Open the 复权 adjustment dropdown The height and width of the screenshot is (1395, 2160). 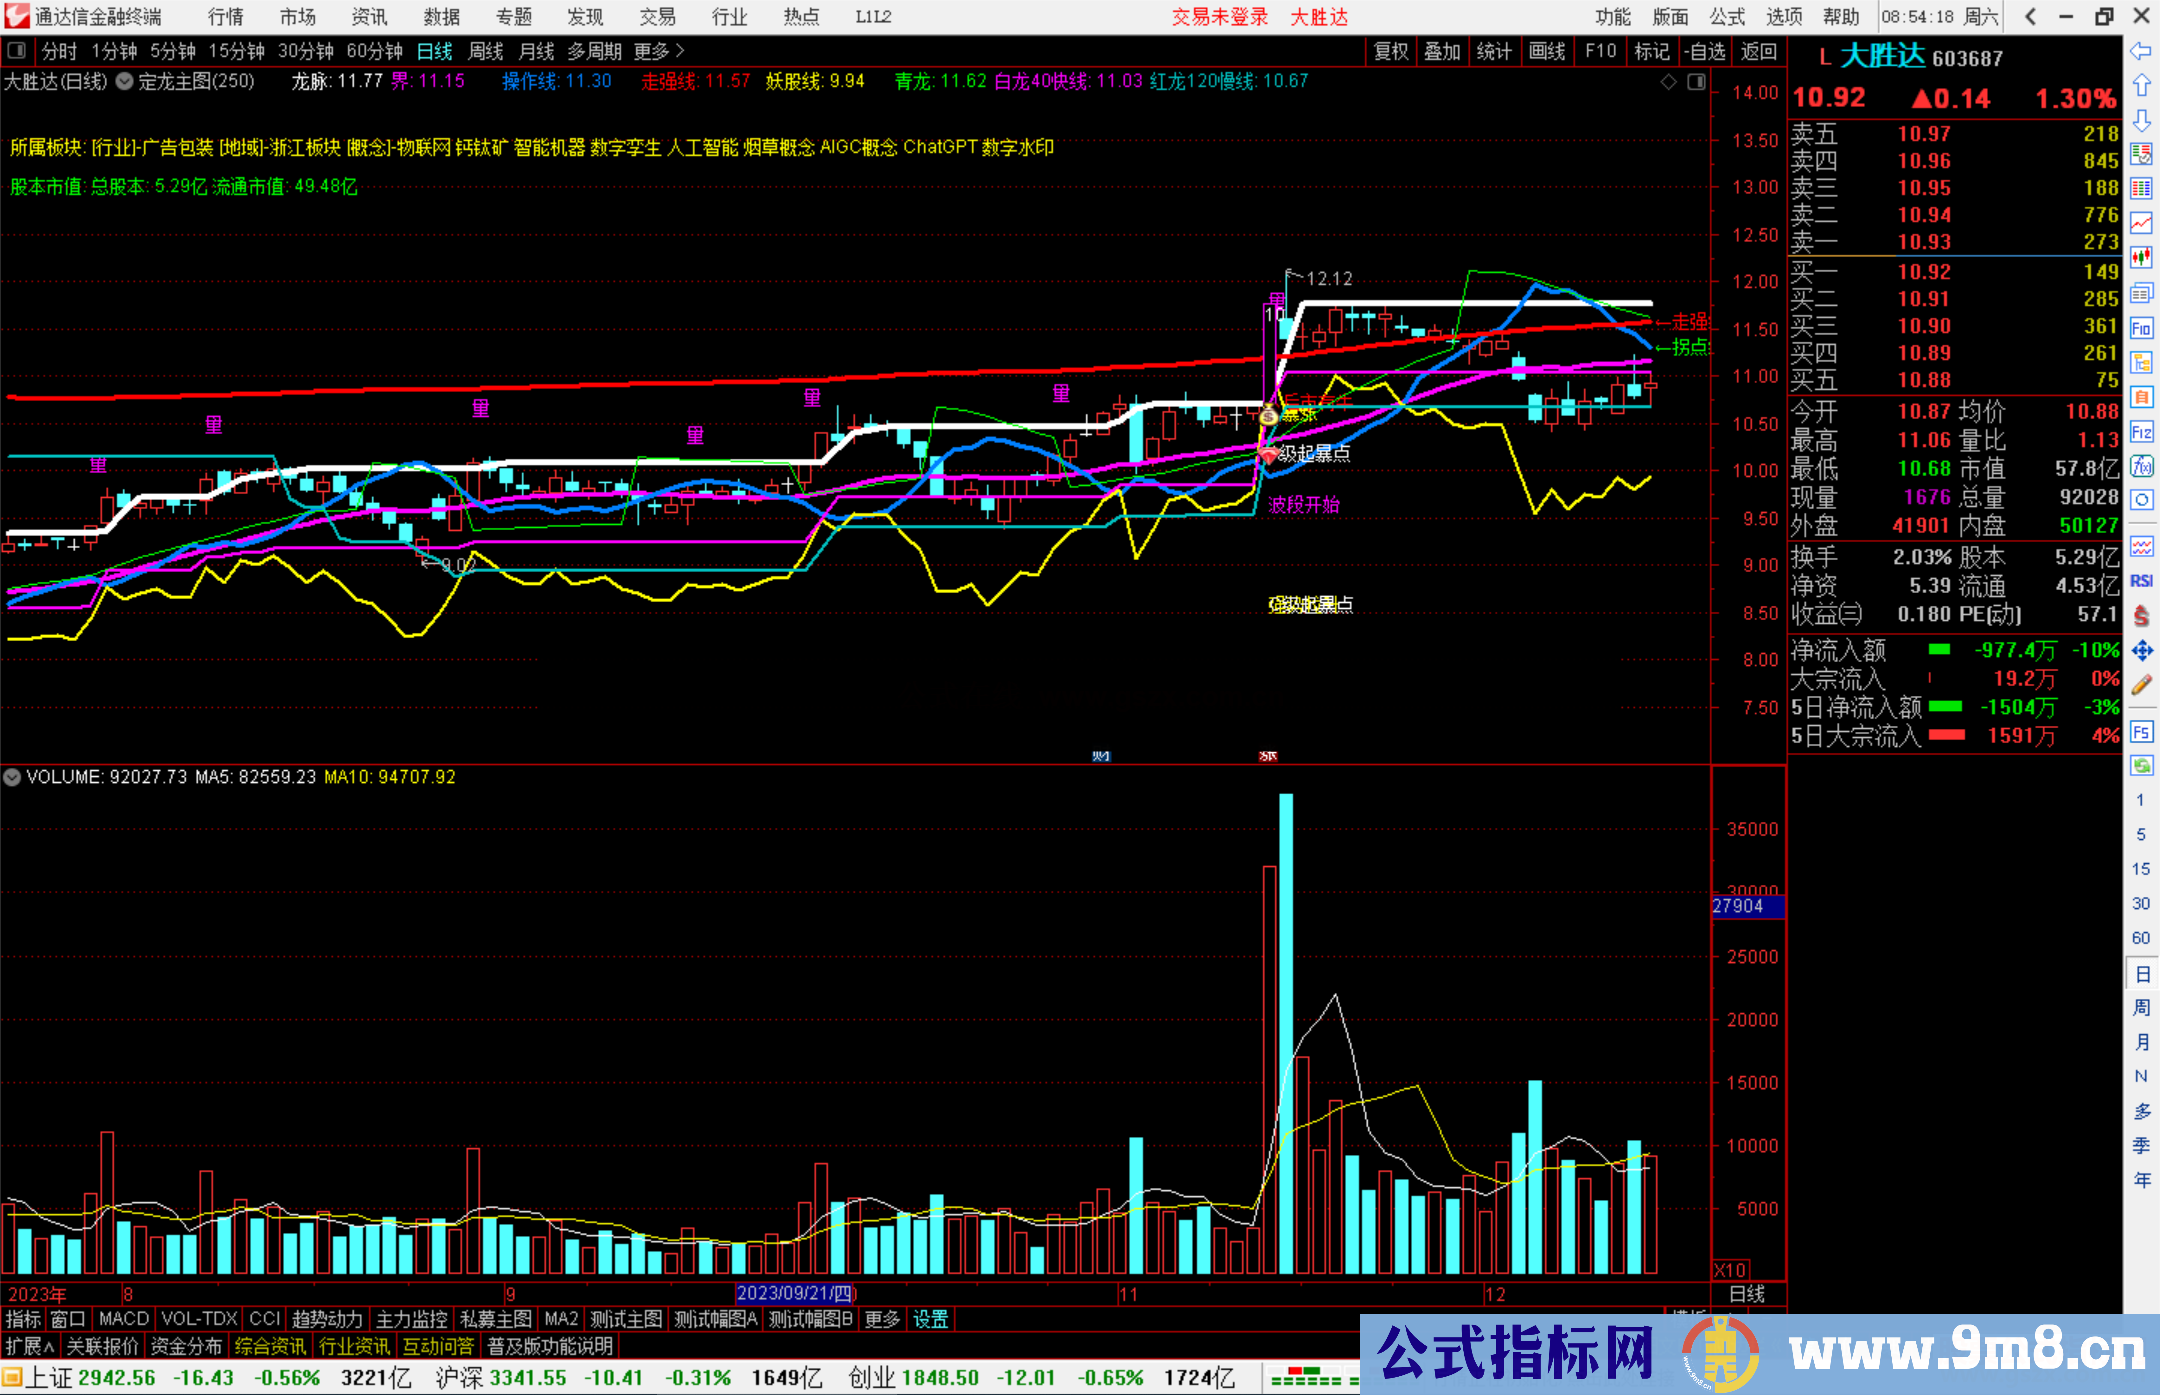(x=1391, y=51)
